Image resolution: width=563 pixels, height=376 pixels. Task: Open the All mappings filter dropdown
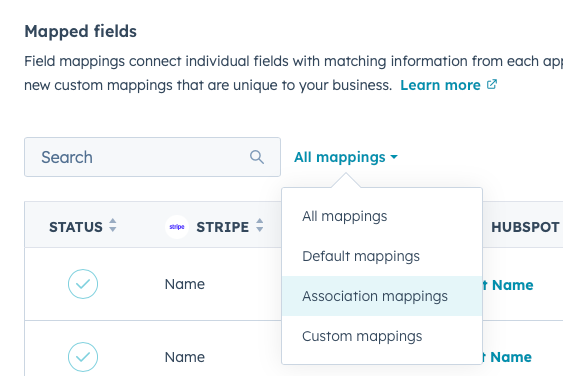point(346,157)
